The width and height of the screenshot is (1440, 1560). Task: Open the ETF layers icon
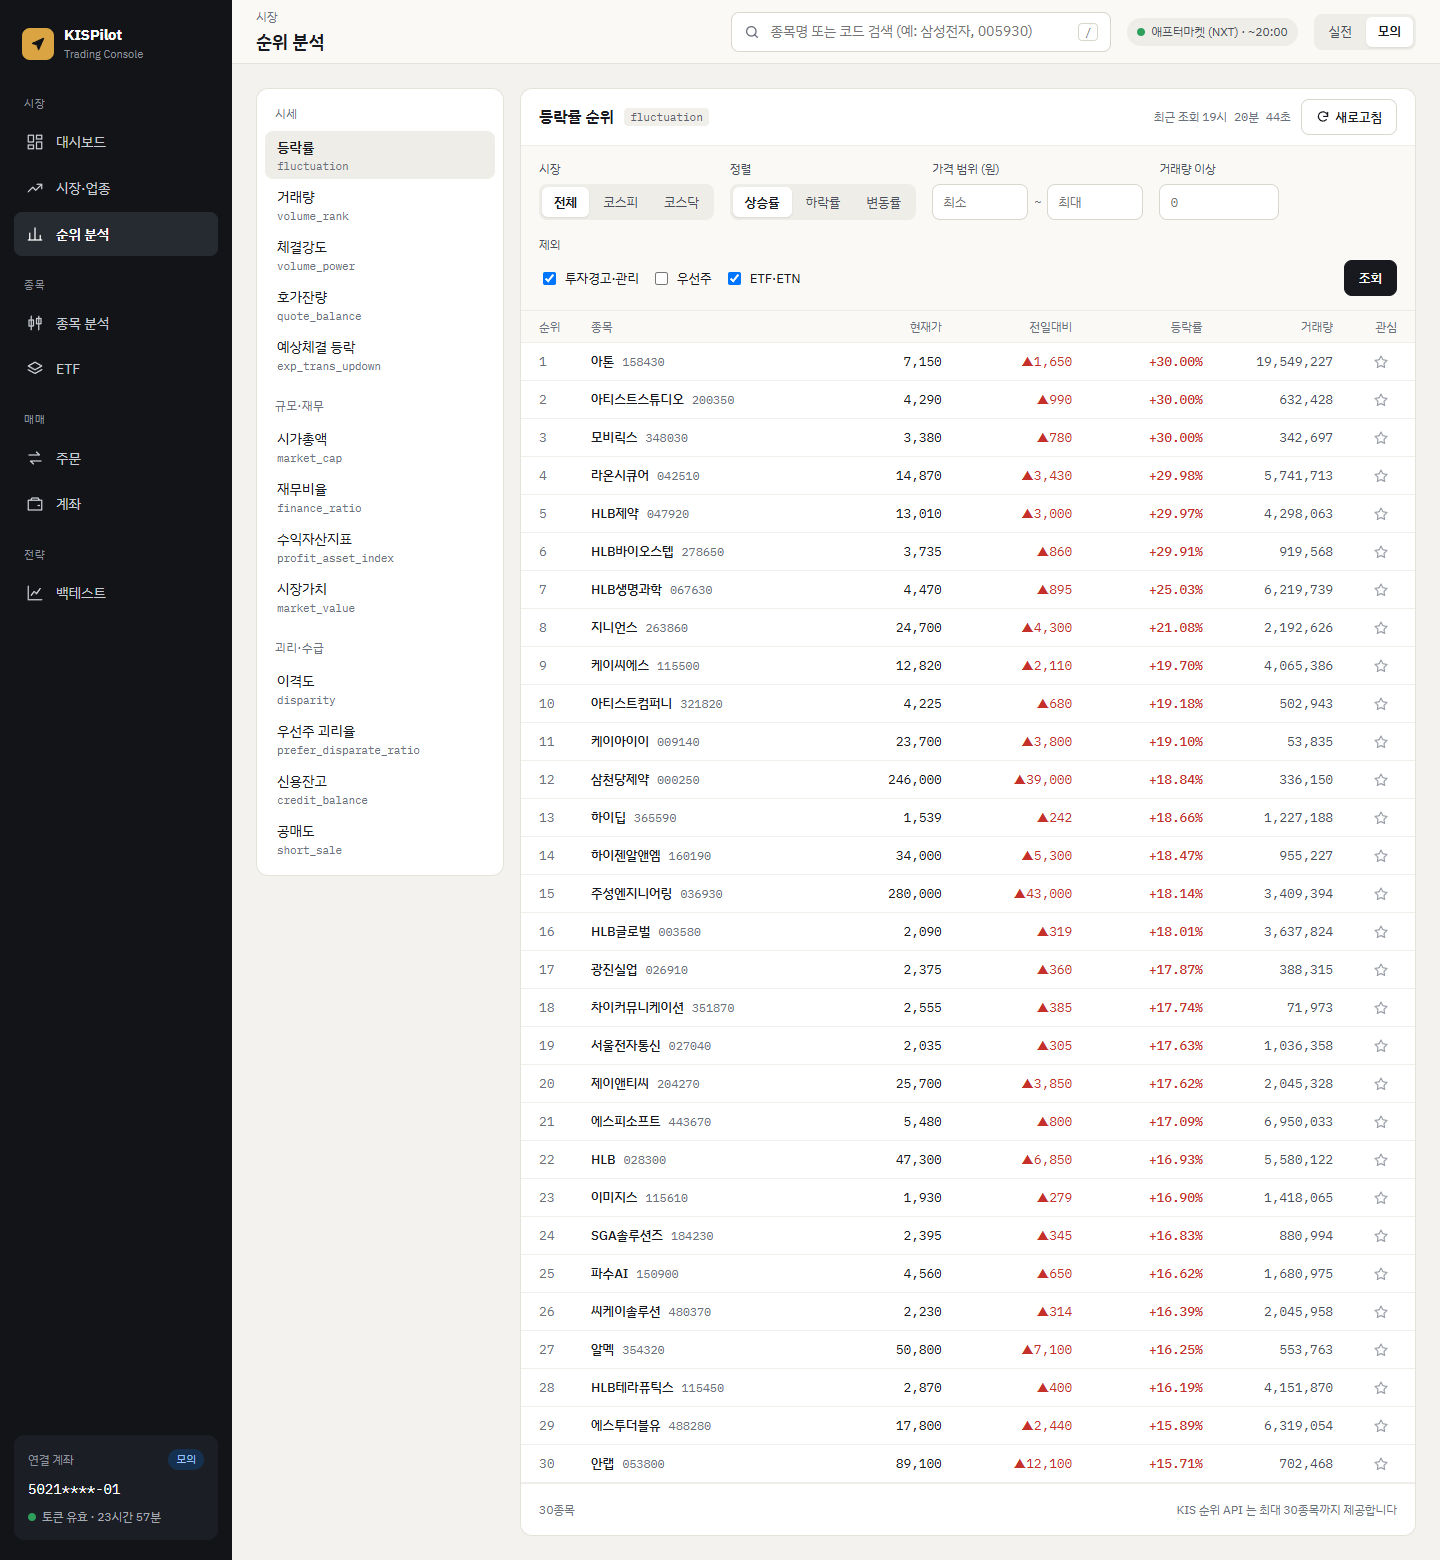35,368
